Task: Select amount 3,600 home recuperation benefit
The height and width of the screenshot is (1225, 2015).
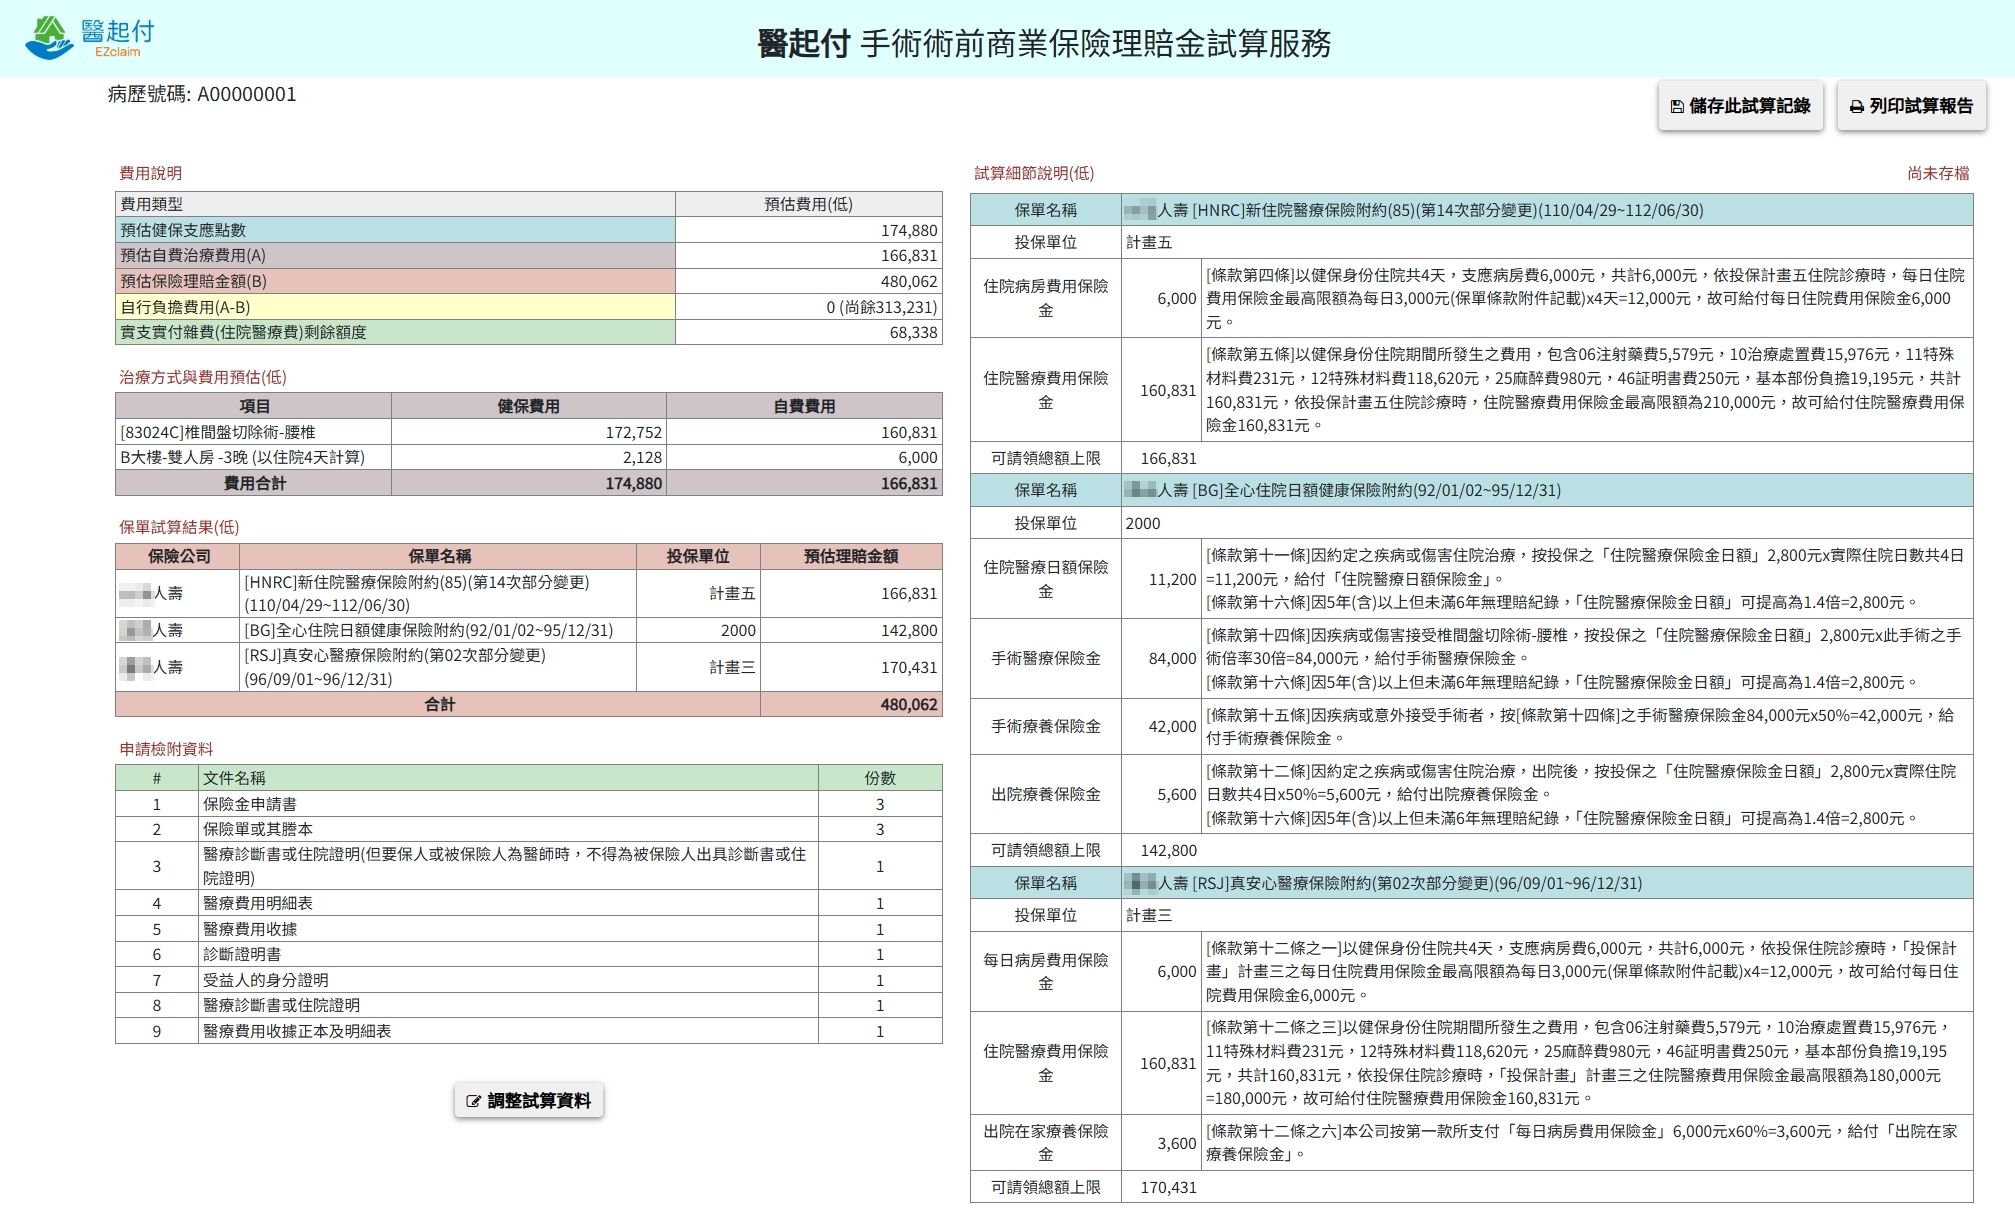Action: [x=1176, y=1143]
